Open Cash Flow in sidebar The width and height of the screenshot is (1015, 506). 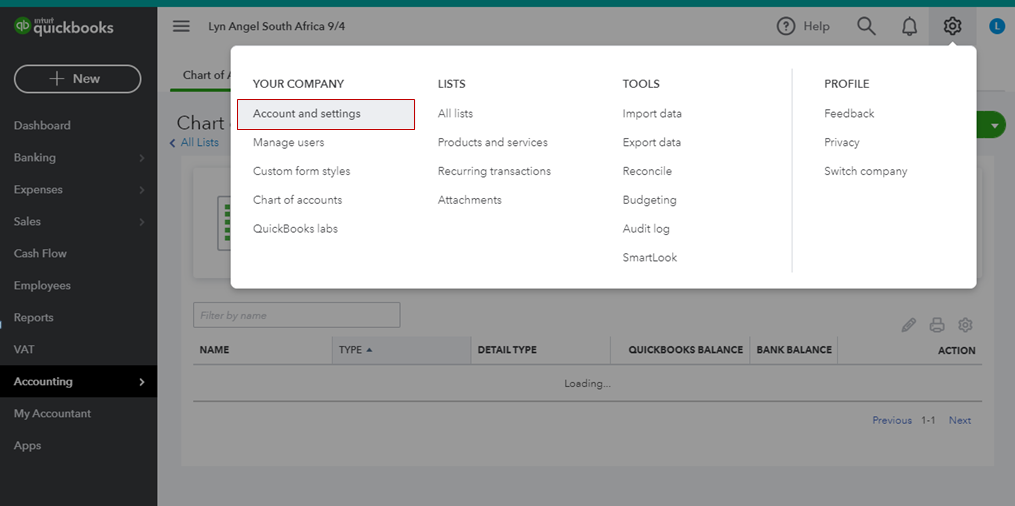tap(40, 254)
